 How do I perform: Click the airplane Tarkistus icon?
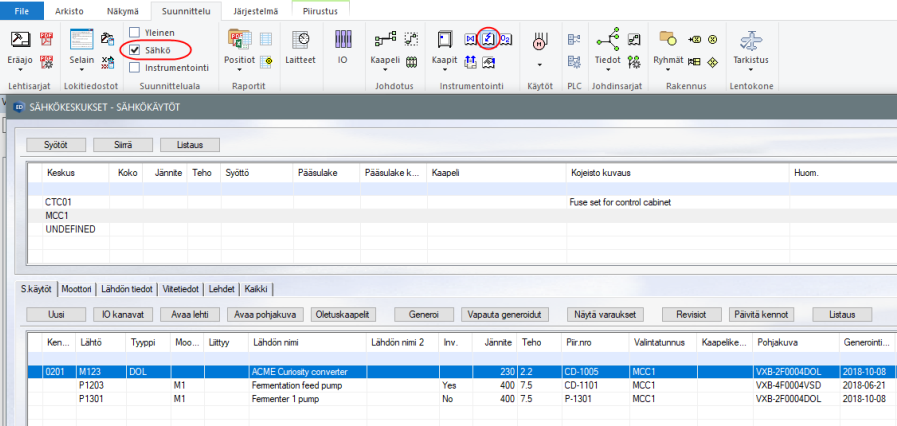tap(749, 41)
